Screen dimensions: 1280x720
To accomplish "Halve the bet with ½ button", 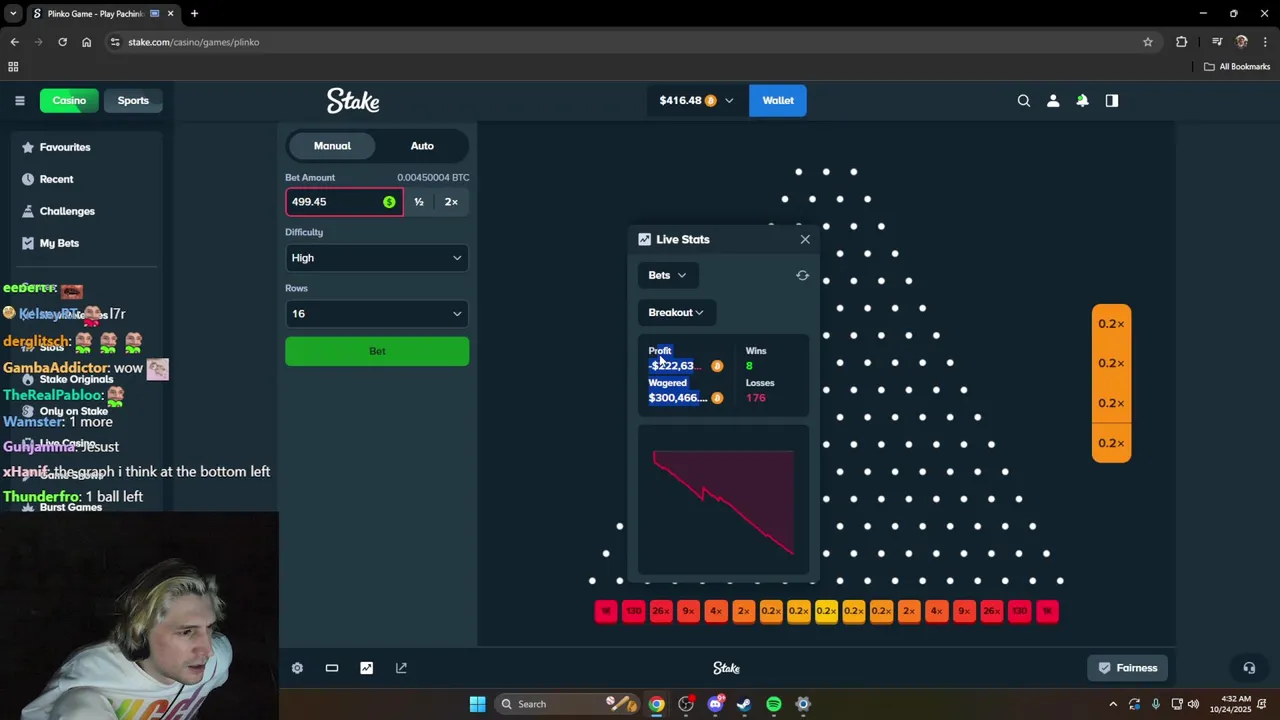I will coord(419,202).
